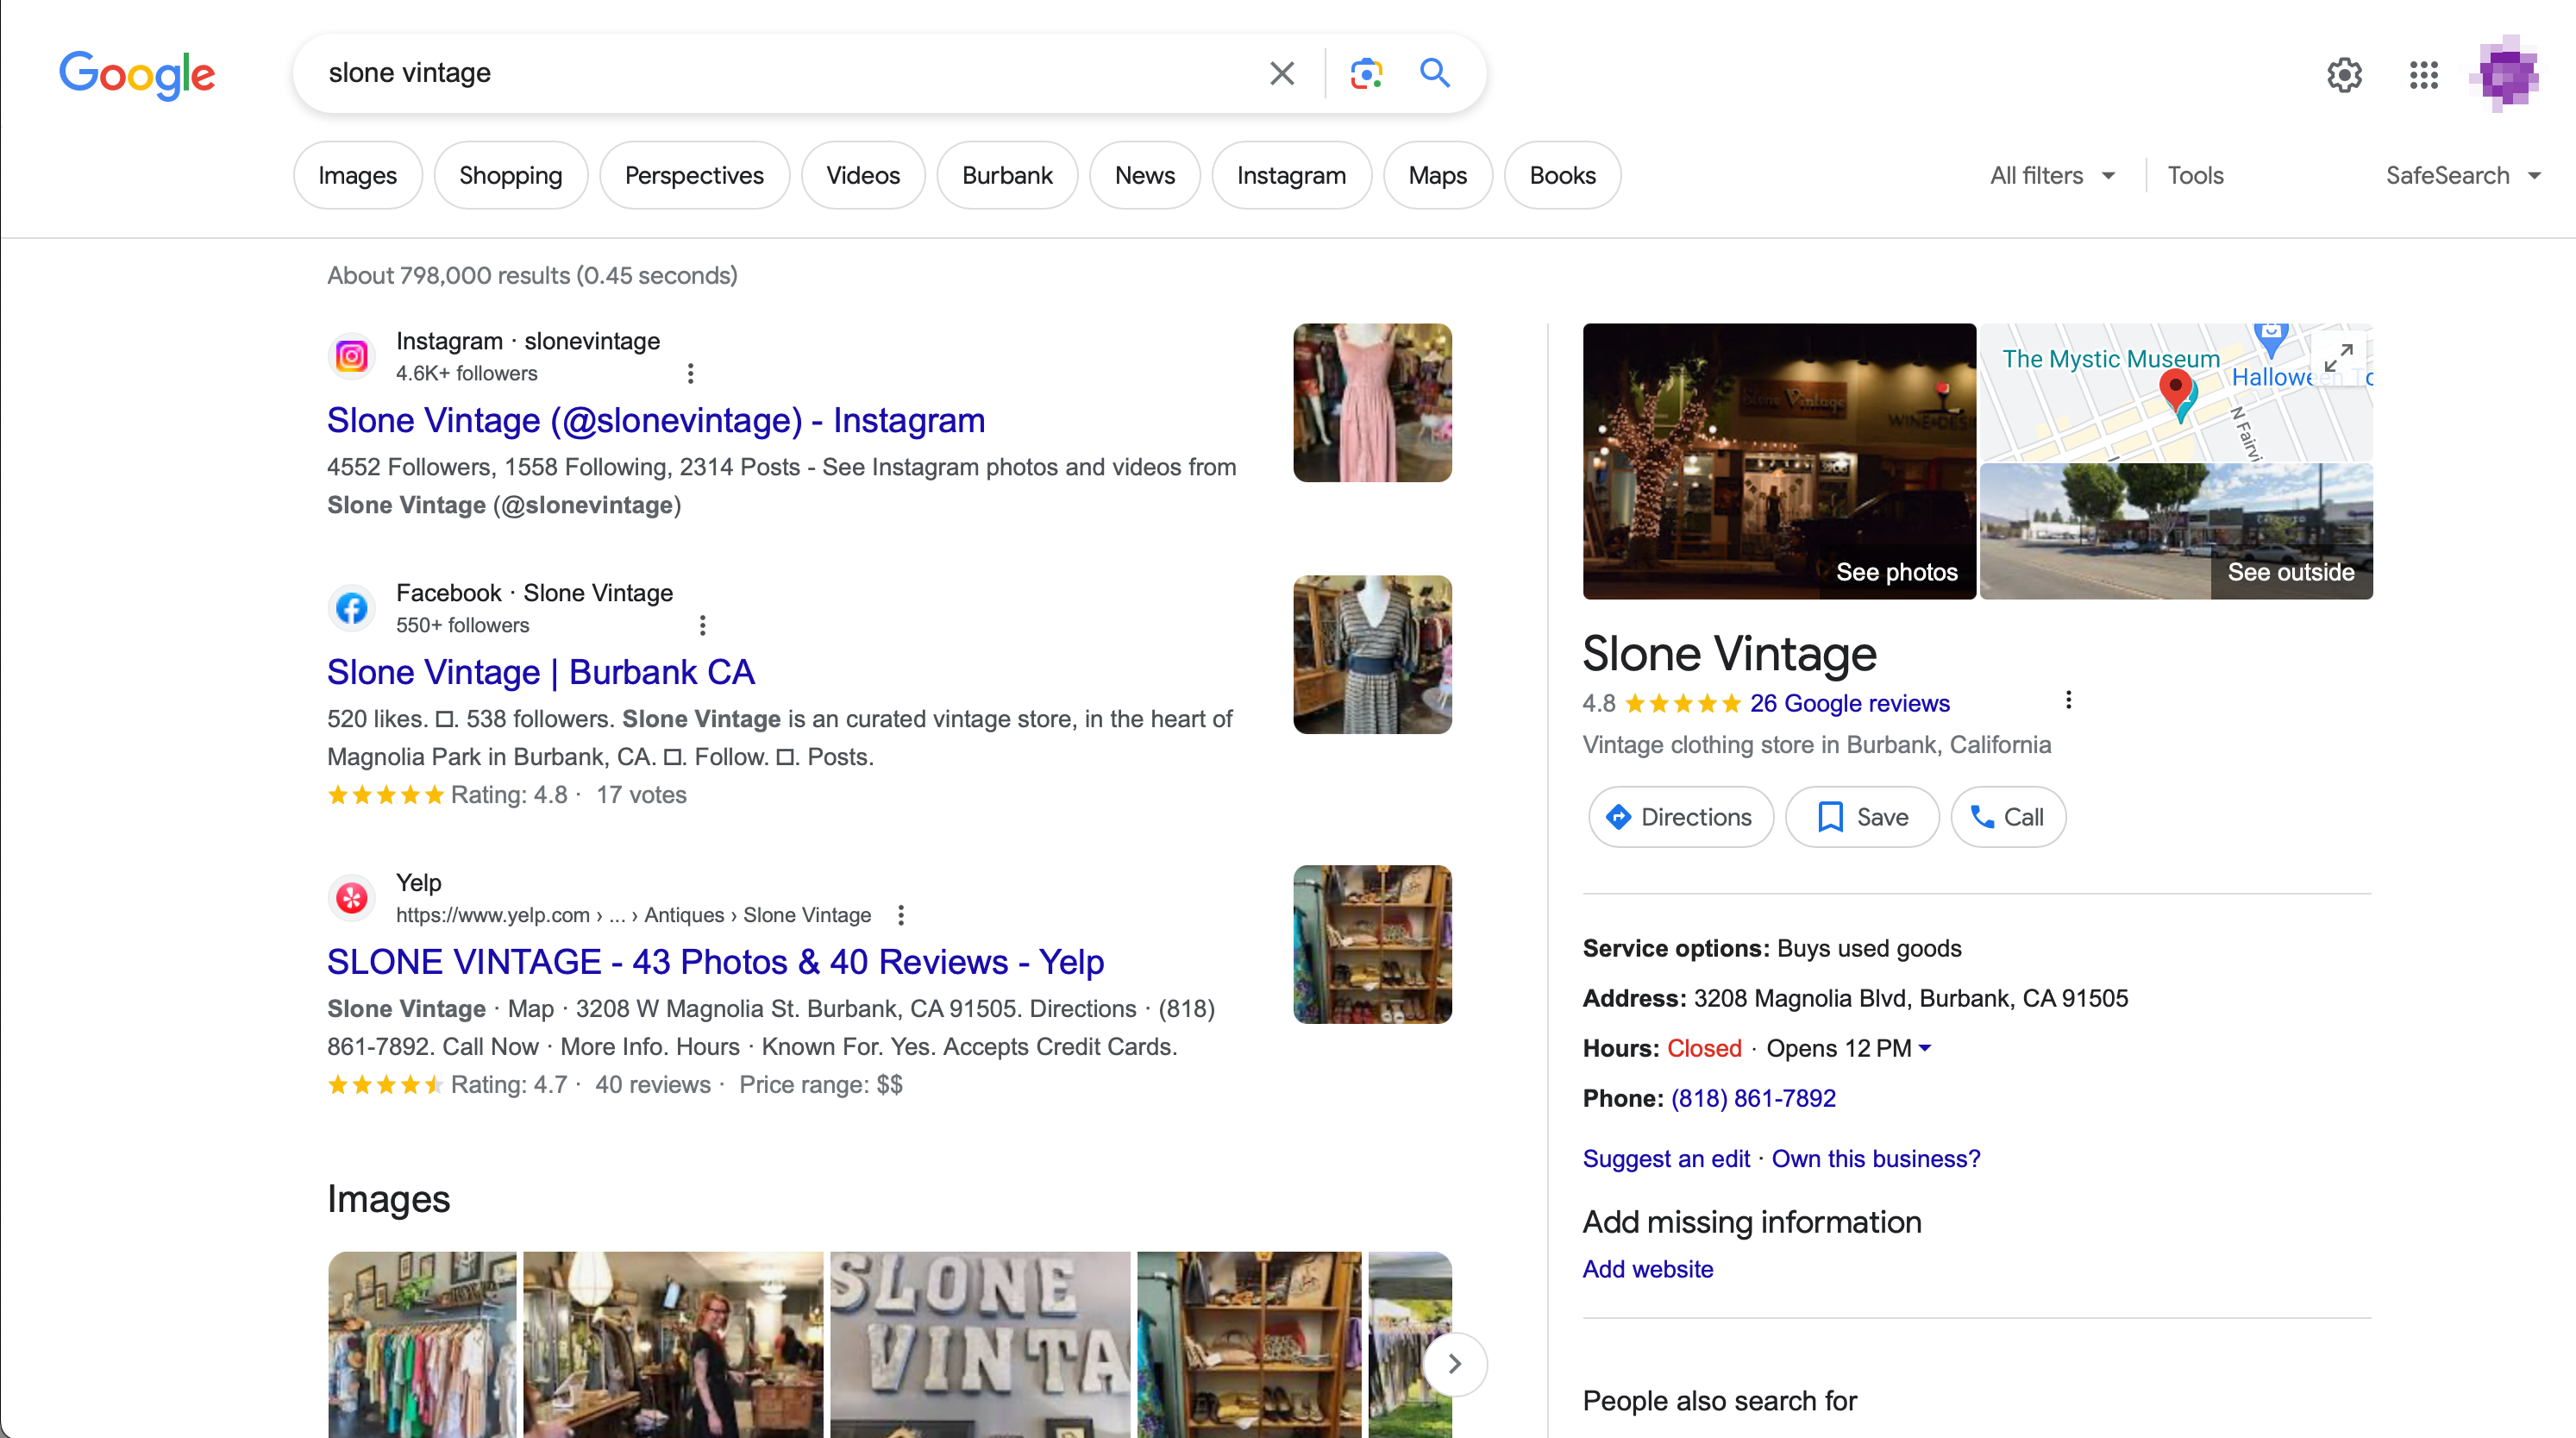Clear the search box with the X icon
The height and width of the screenshot is (1438, 2576).
coord(1282,73)
